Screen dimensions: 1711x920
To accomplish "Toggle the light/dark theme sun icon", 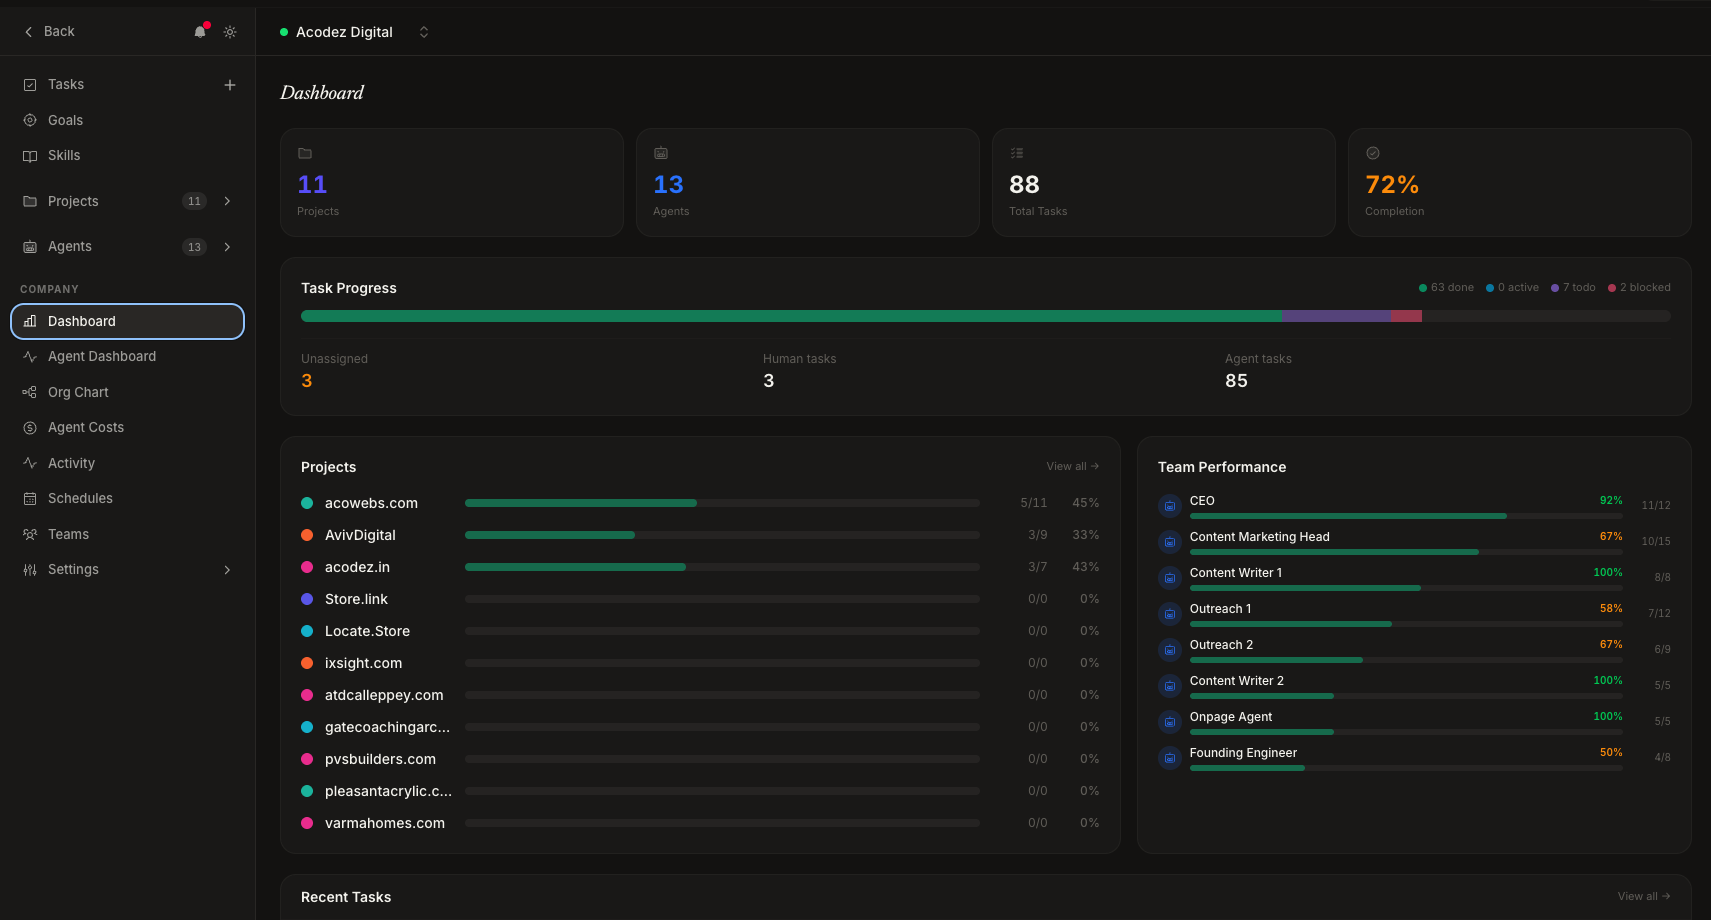I will 230,32.
